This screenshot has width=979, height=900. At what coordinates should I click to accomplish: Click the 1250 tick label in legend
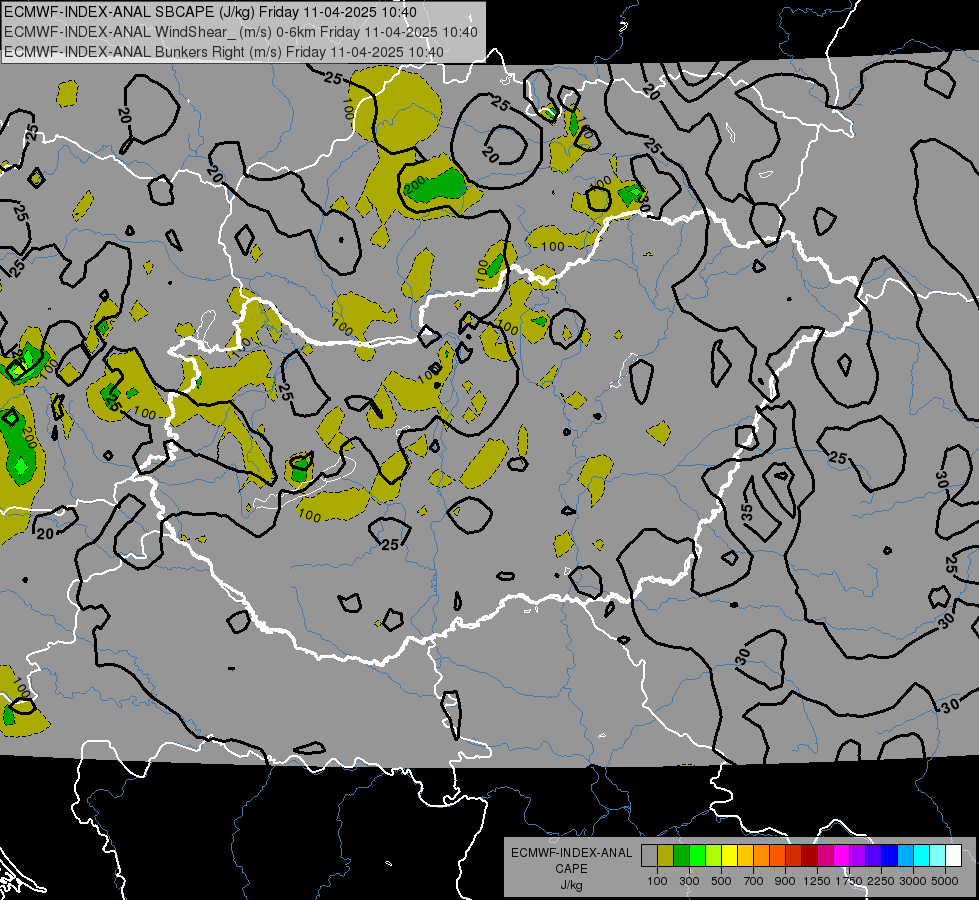click(817, 881)
